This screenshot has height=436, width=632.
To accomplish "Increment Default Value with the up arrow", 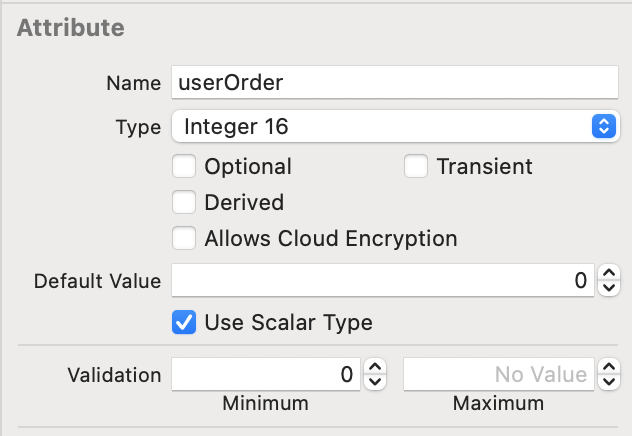I will [x=608, y=275].
